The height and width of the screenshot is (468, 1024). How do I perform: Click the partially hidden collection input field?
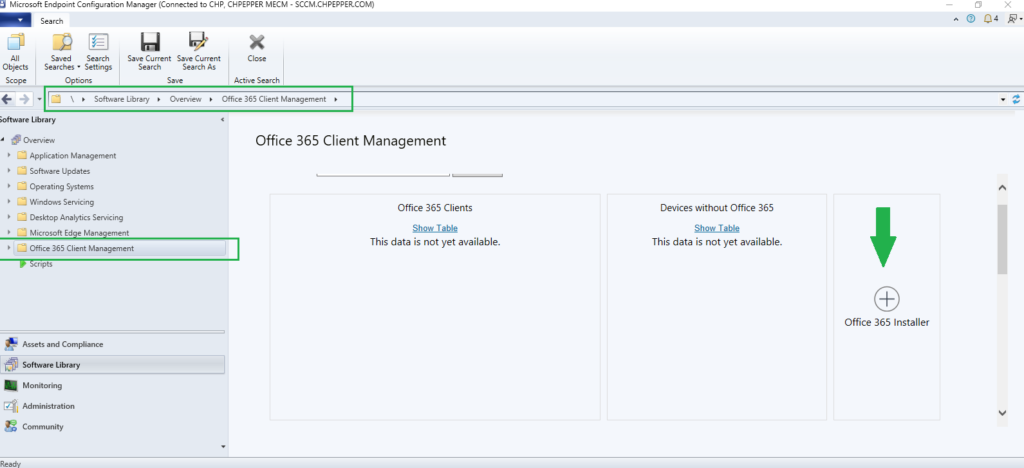pos(383,174)
